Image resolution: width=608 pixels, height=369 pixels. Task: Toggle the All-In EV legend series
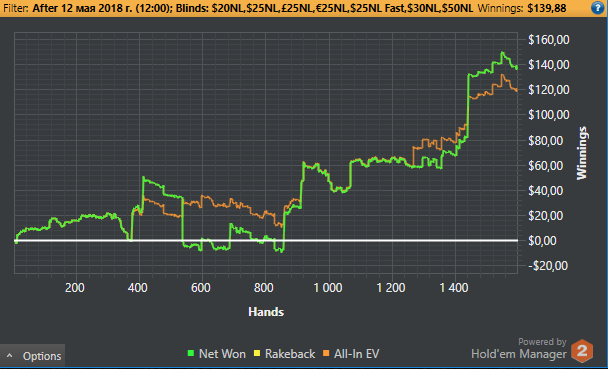tap(351, 354)
